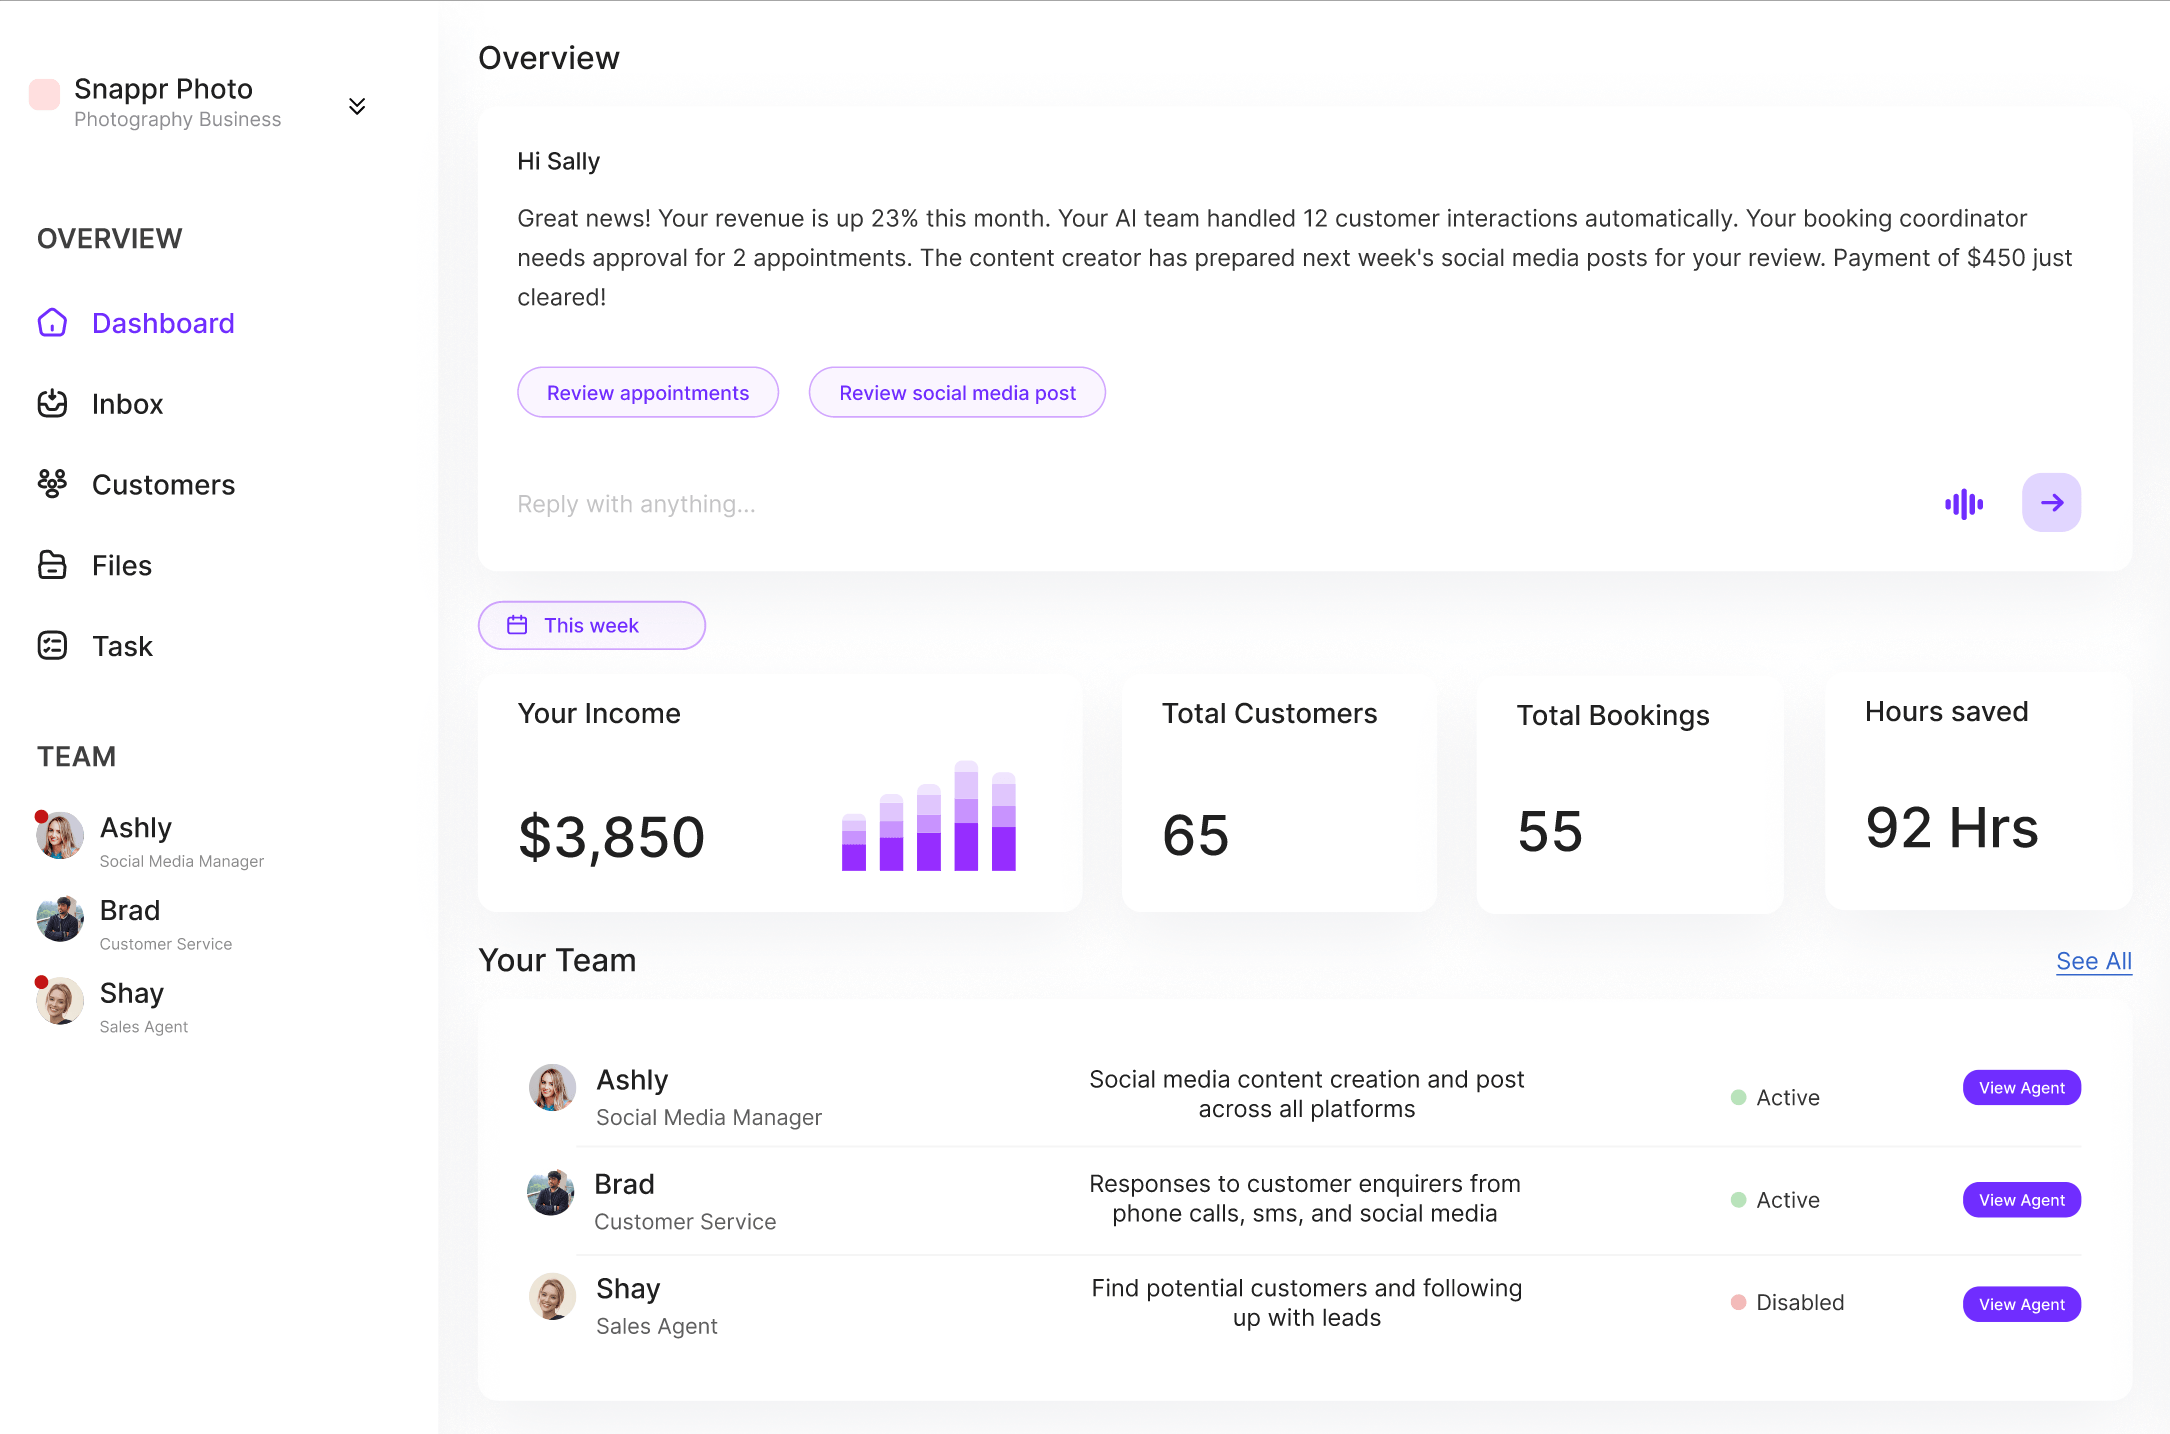The image size is (2170, 1434).
Task: View Agent for Shay Sales Agent
Action: tap(2021, 1304)
